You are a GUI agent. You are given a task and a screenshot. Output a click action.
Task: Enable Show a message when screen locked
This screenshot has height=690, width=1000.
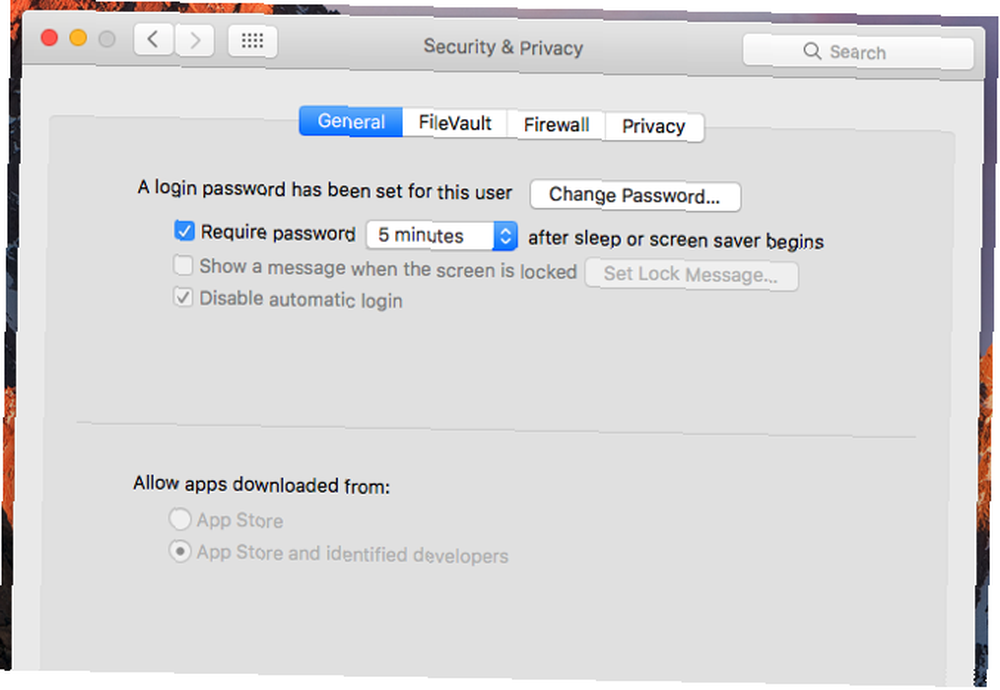point(183,265)
